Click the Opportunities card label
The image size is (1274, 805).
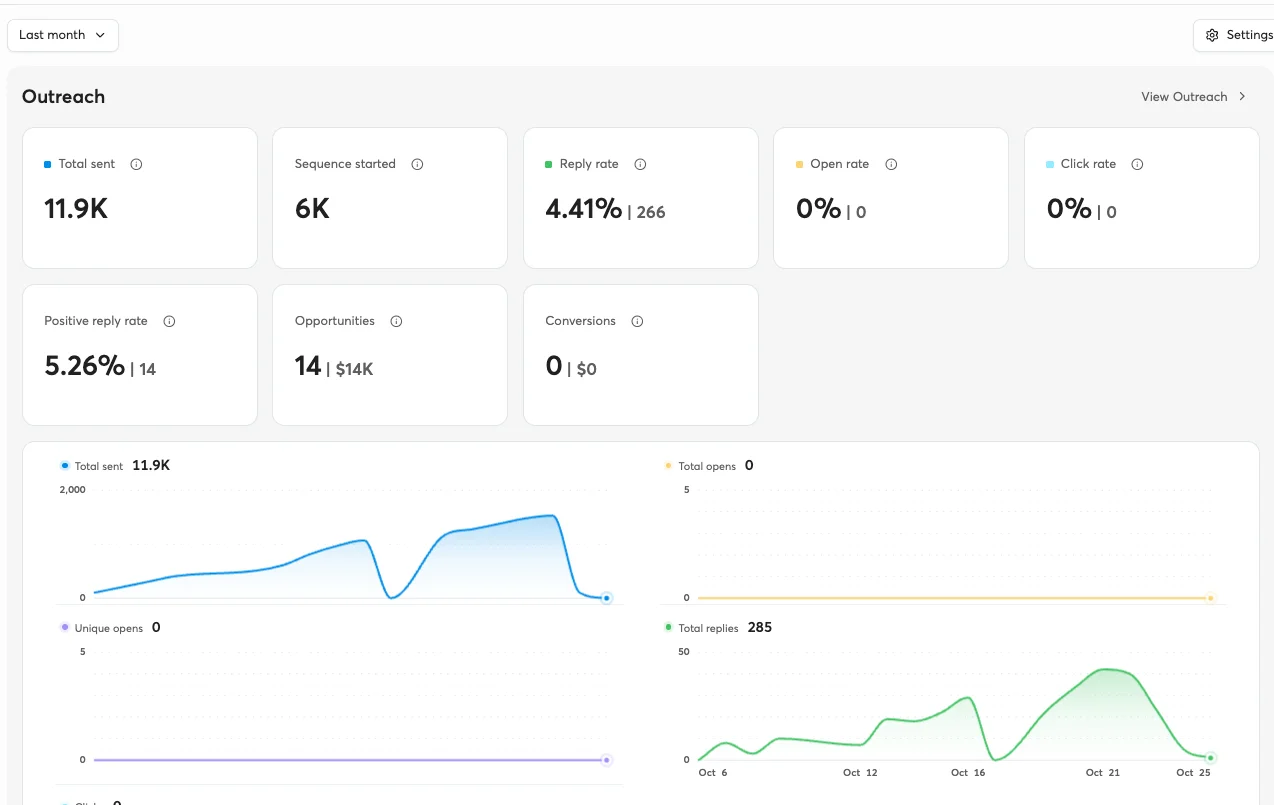tap(335, 321)
